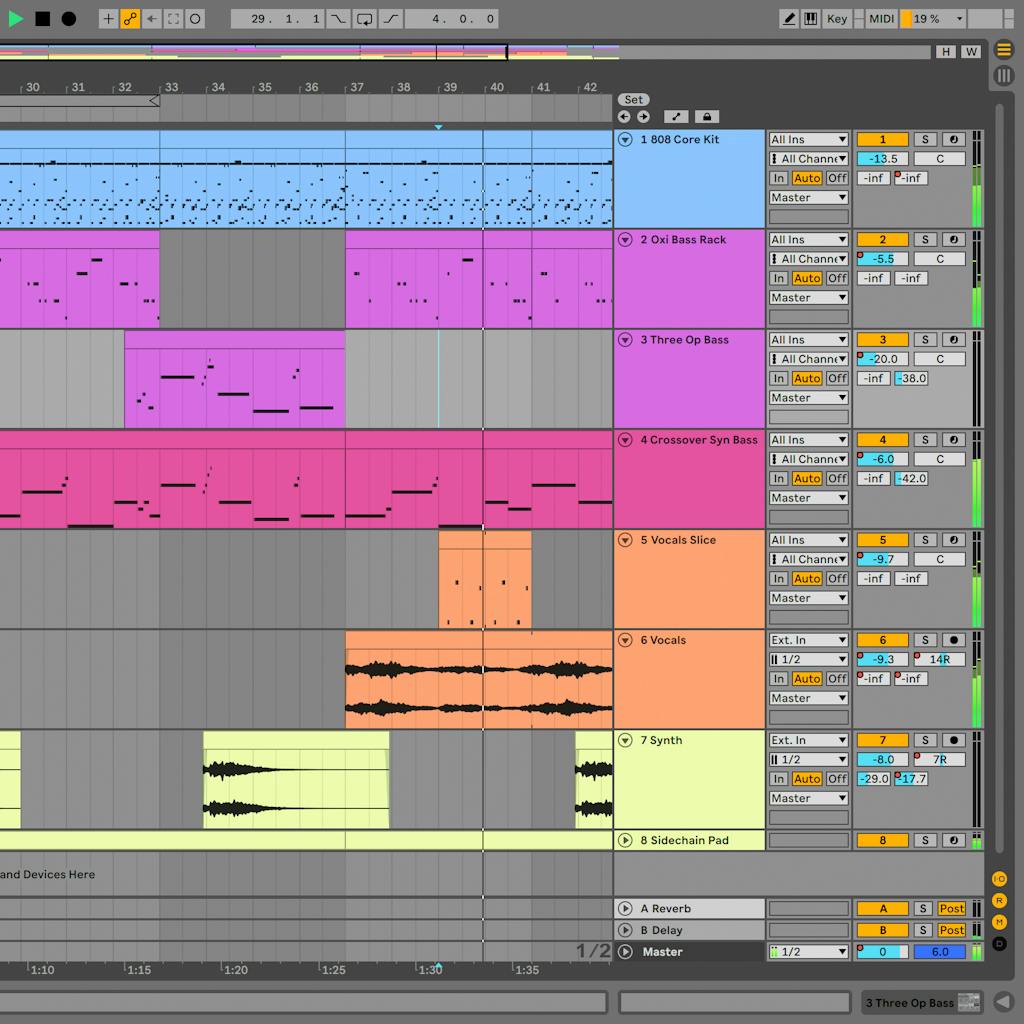The height and width of the screenshot is (1024, 1024).
Task: Open the All Ins input chooser for 808 Core Kit
Action: coord(806,139)
